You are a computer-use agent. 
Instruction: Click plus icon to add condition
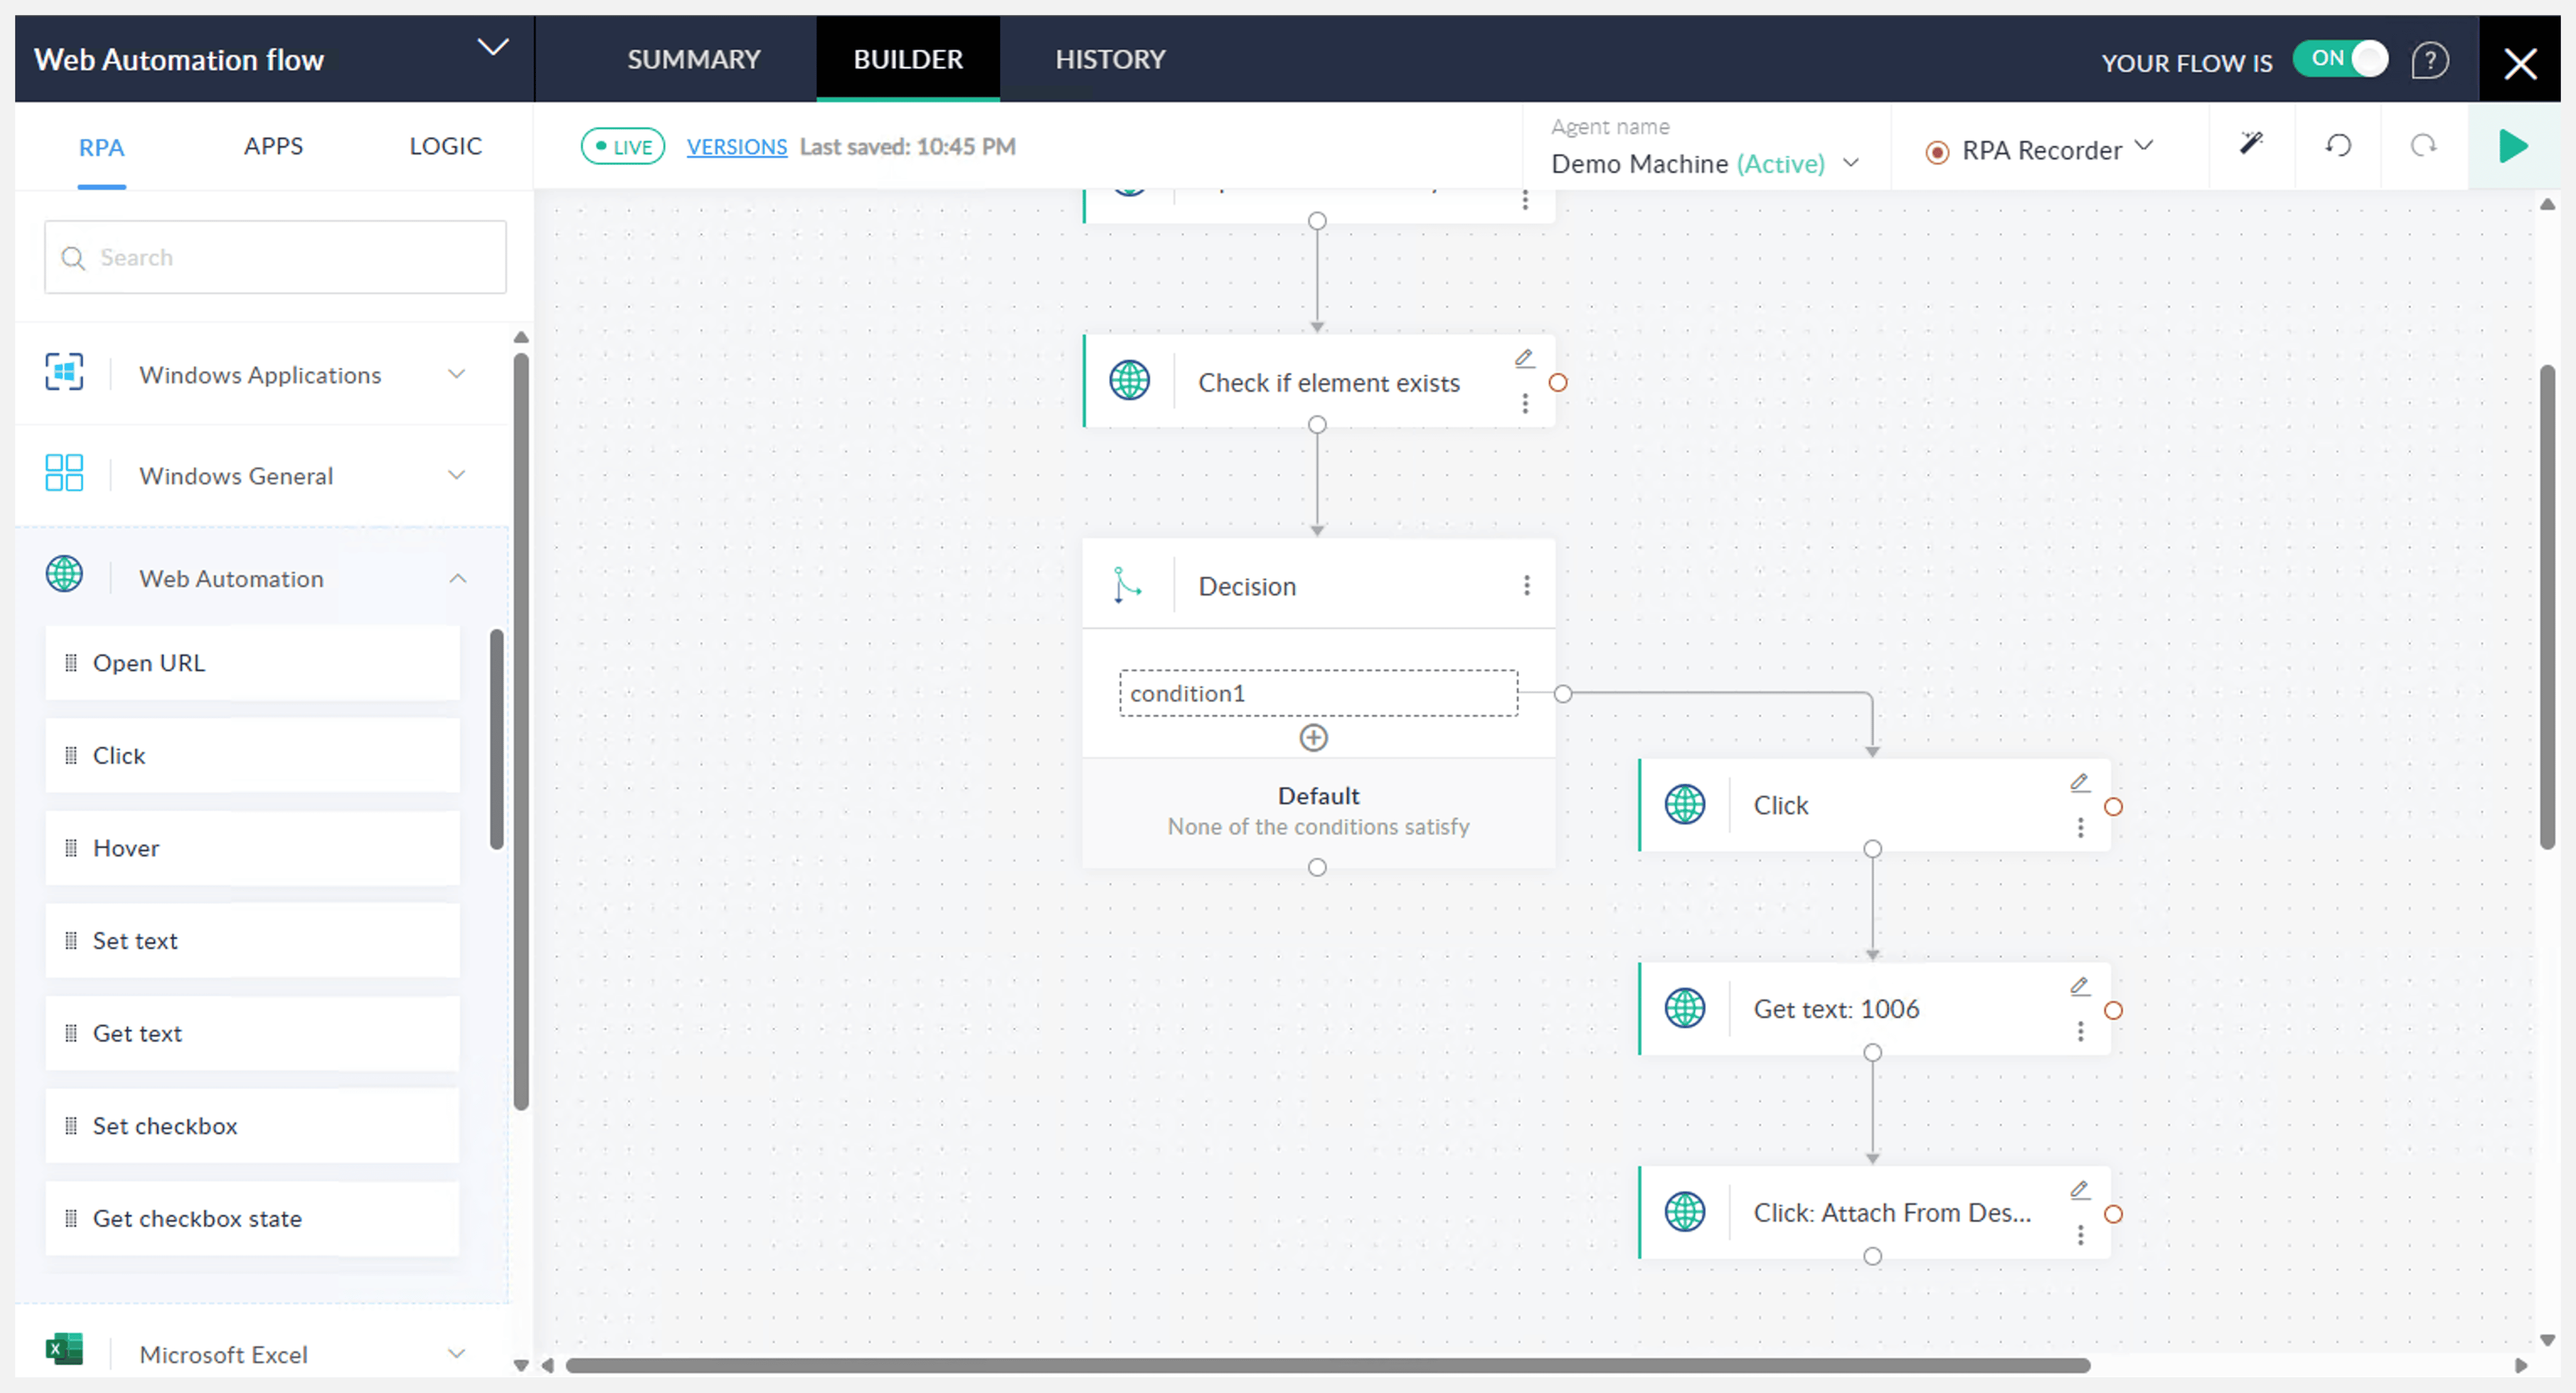(x=1313, y=738)
